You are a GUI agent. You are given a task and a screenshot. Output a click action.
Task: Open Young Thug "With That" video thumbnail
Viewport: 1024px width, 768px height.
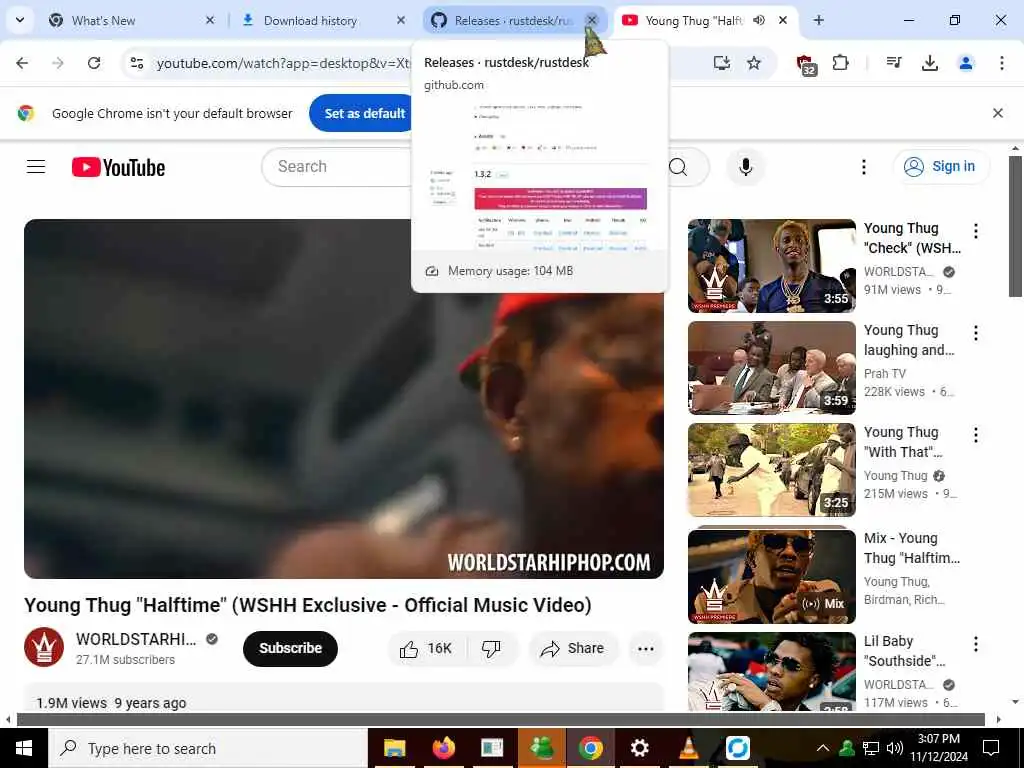[x=772, y=470]
